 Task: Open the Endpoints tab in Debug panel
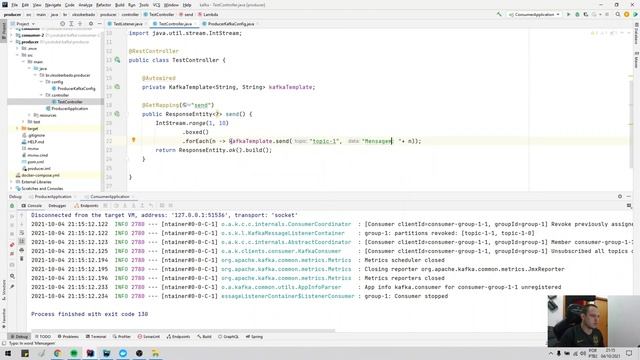(87, 206)
